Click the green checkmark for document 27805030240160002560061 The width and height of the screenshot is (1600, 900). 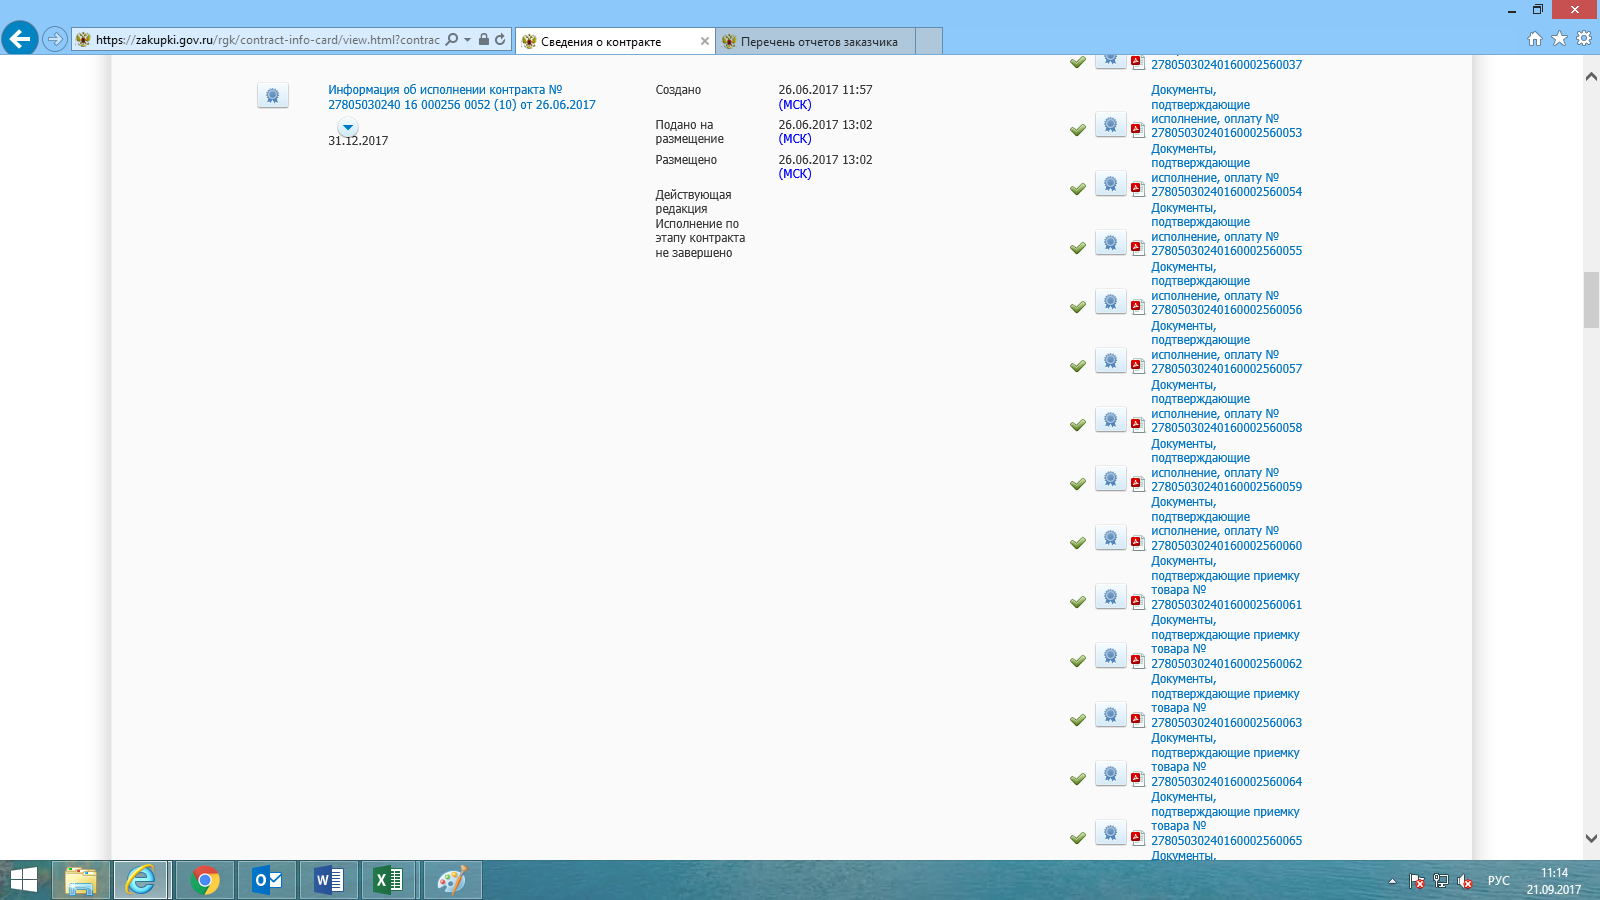tap(1078, 602)
